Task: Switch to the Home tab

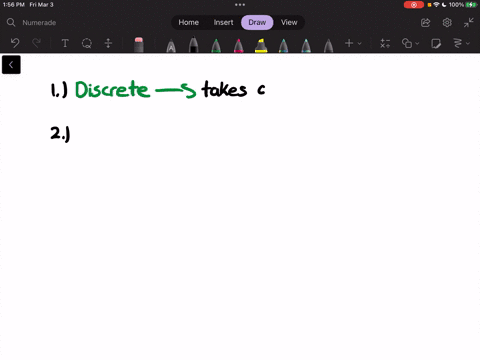Action: pyautogui.click(x=188, y=22)
